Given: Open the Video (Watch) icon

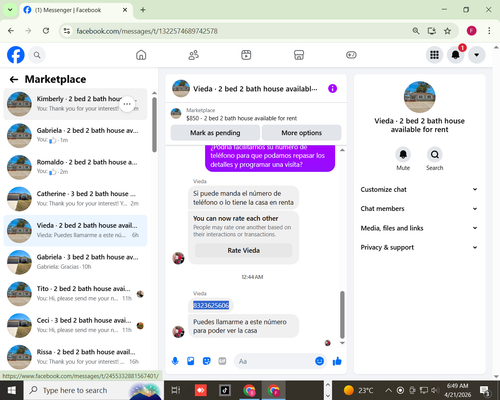Looking at the screenshot, I should point(246,55).
